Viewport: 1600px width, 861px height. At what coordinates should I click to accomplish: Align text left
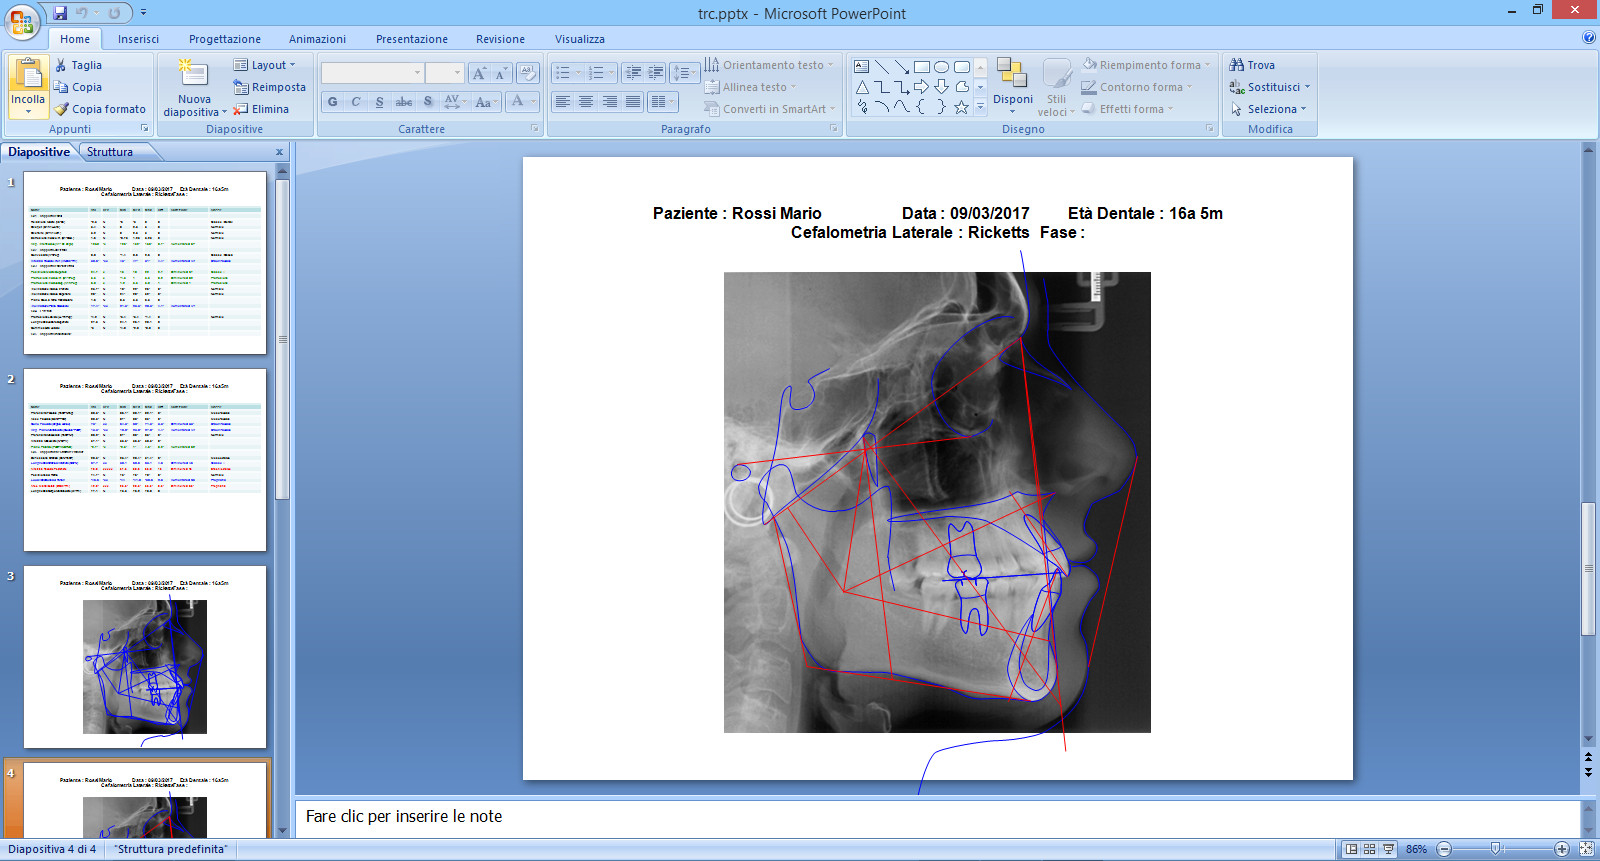562,102
